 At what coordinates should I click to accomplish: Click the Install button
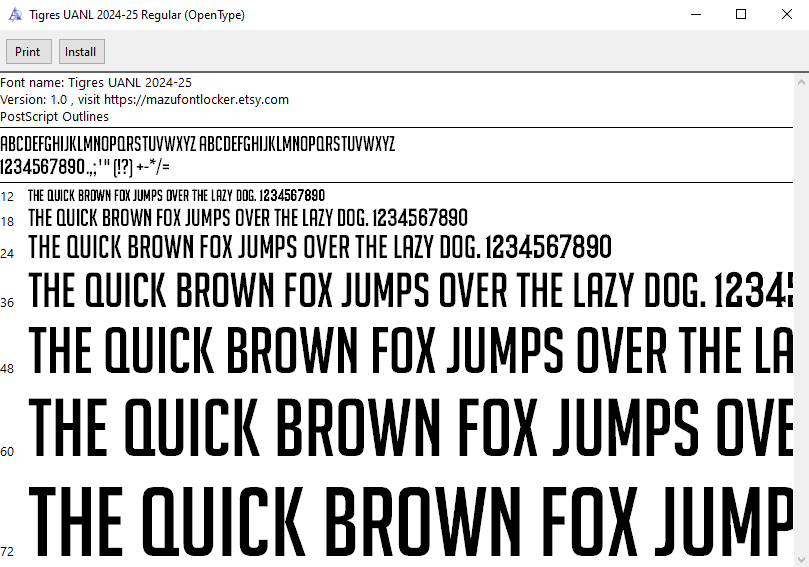coord(80,52)
